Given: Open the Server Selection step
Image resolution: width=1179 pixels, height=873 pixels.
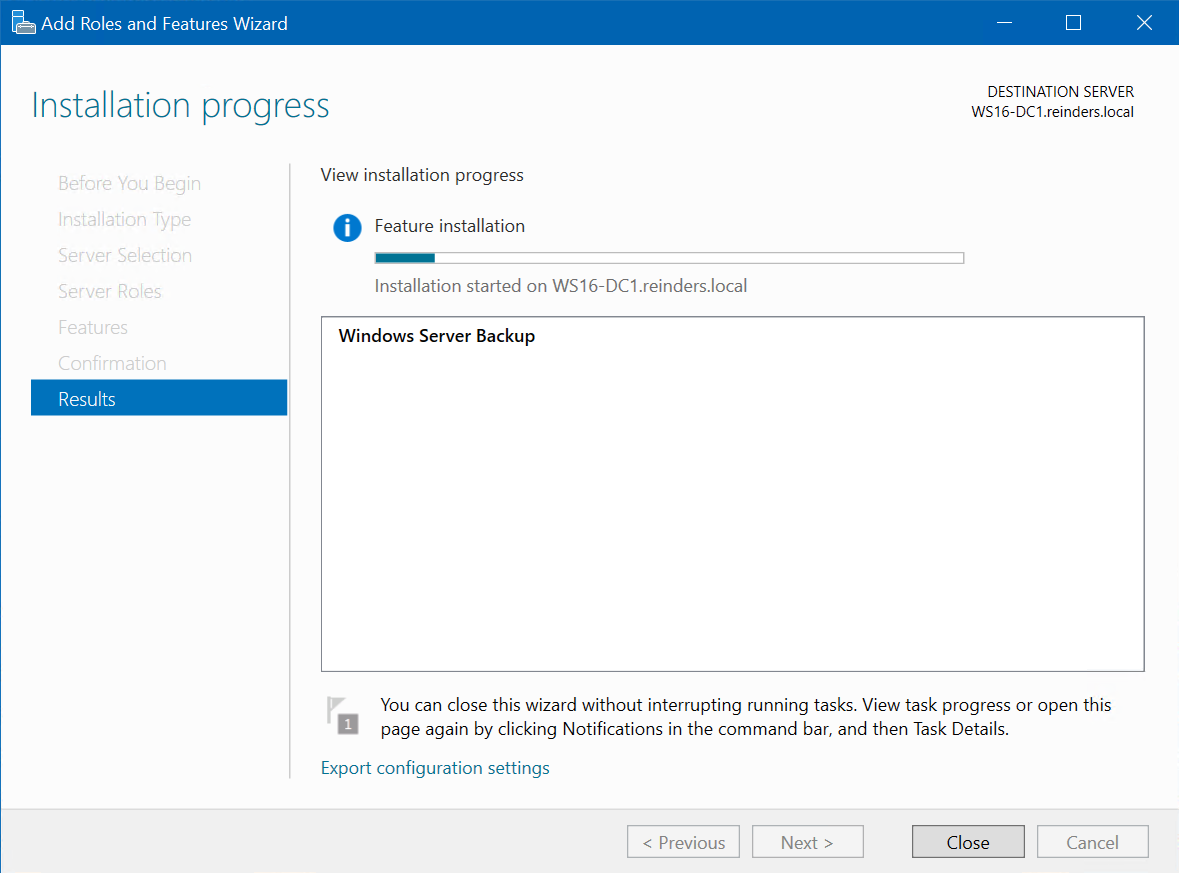Looking at the screenshot, I should [x=125, y=256].
